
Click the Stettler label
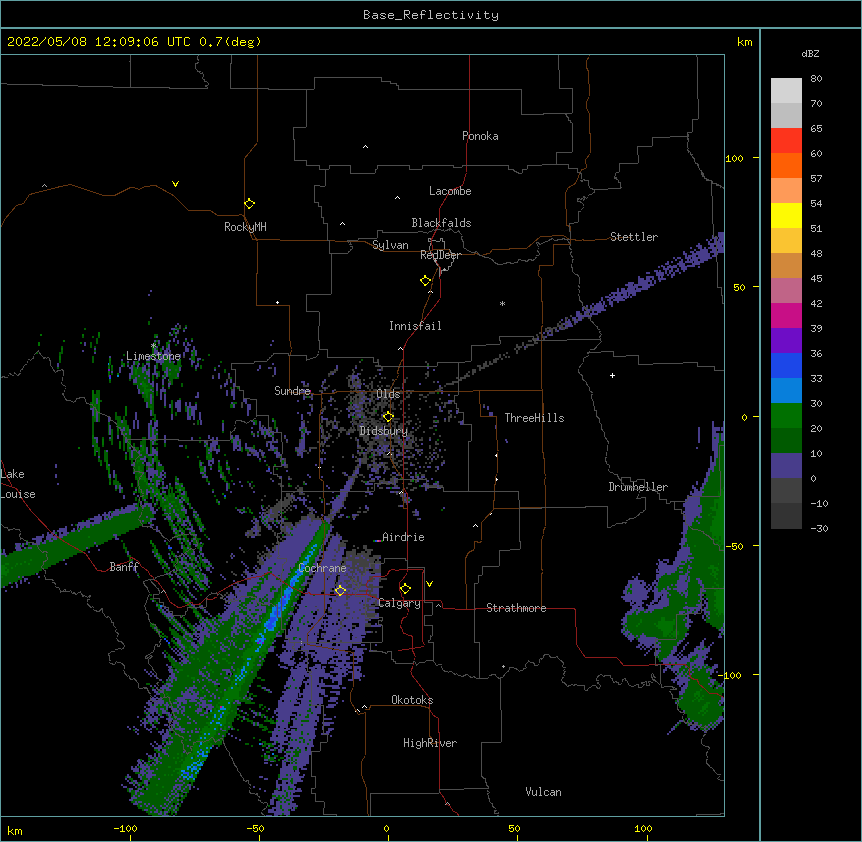point(634,237)
